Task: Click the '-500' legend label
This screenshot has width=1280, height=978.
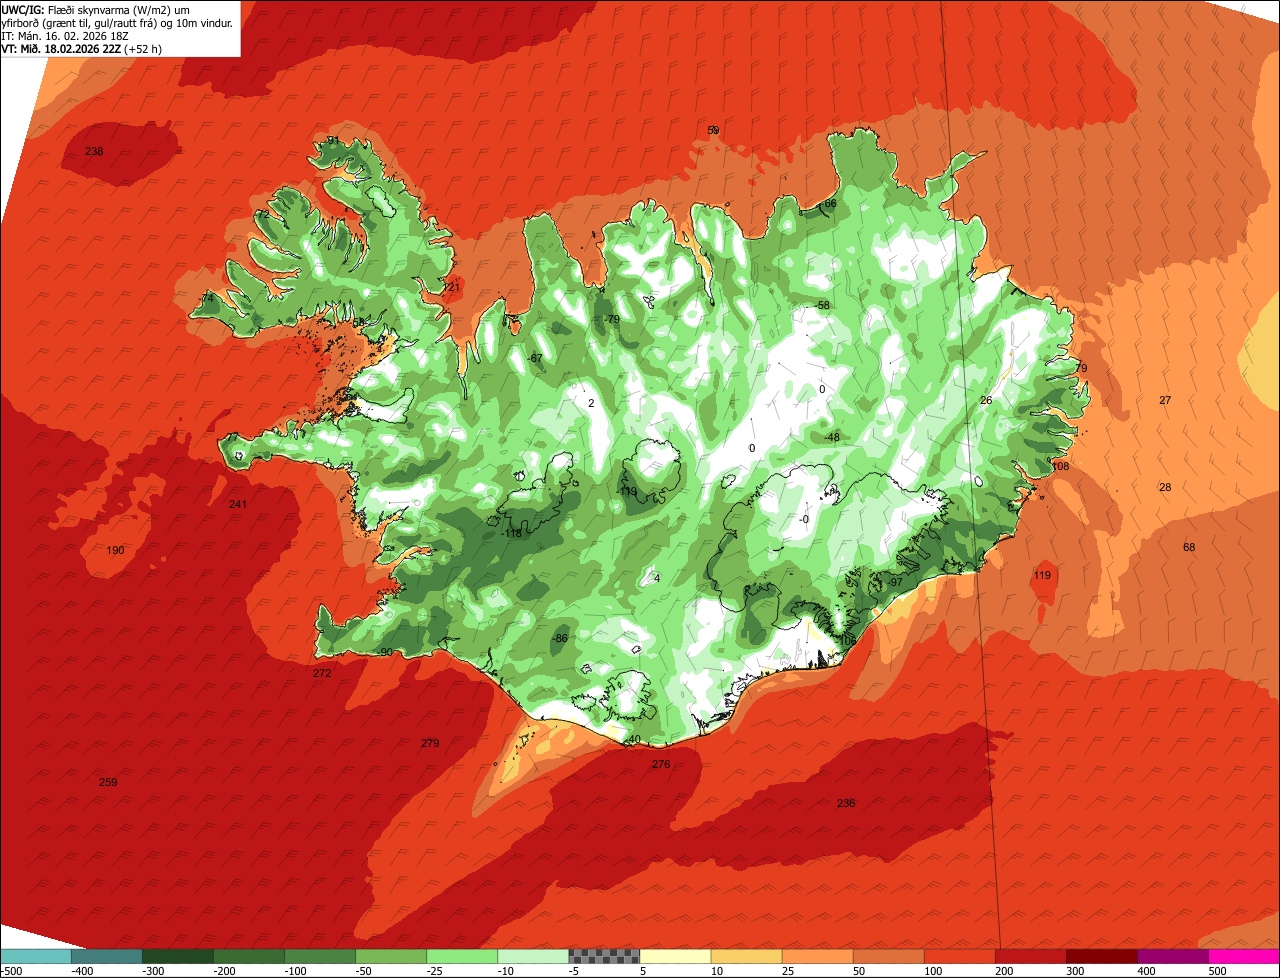Action: tap(12, 971)
